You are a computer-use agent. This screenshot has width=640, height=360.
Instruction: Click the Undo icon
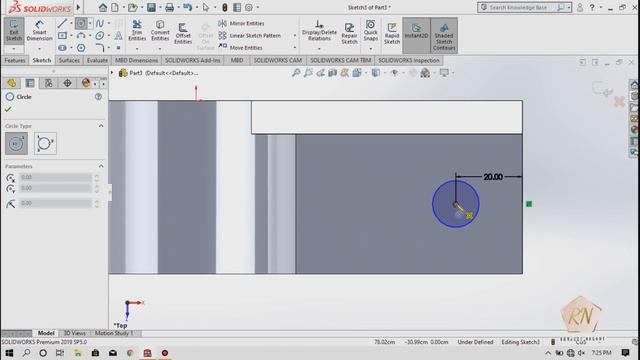(x=187, y=7)
